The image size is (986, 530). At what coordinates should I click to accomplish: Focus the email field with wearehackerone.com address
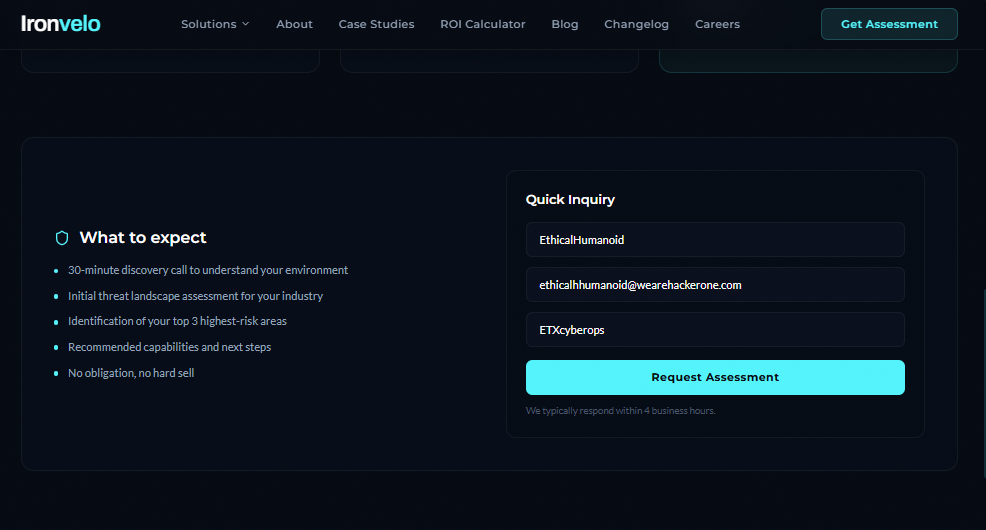point(715,285)
